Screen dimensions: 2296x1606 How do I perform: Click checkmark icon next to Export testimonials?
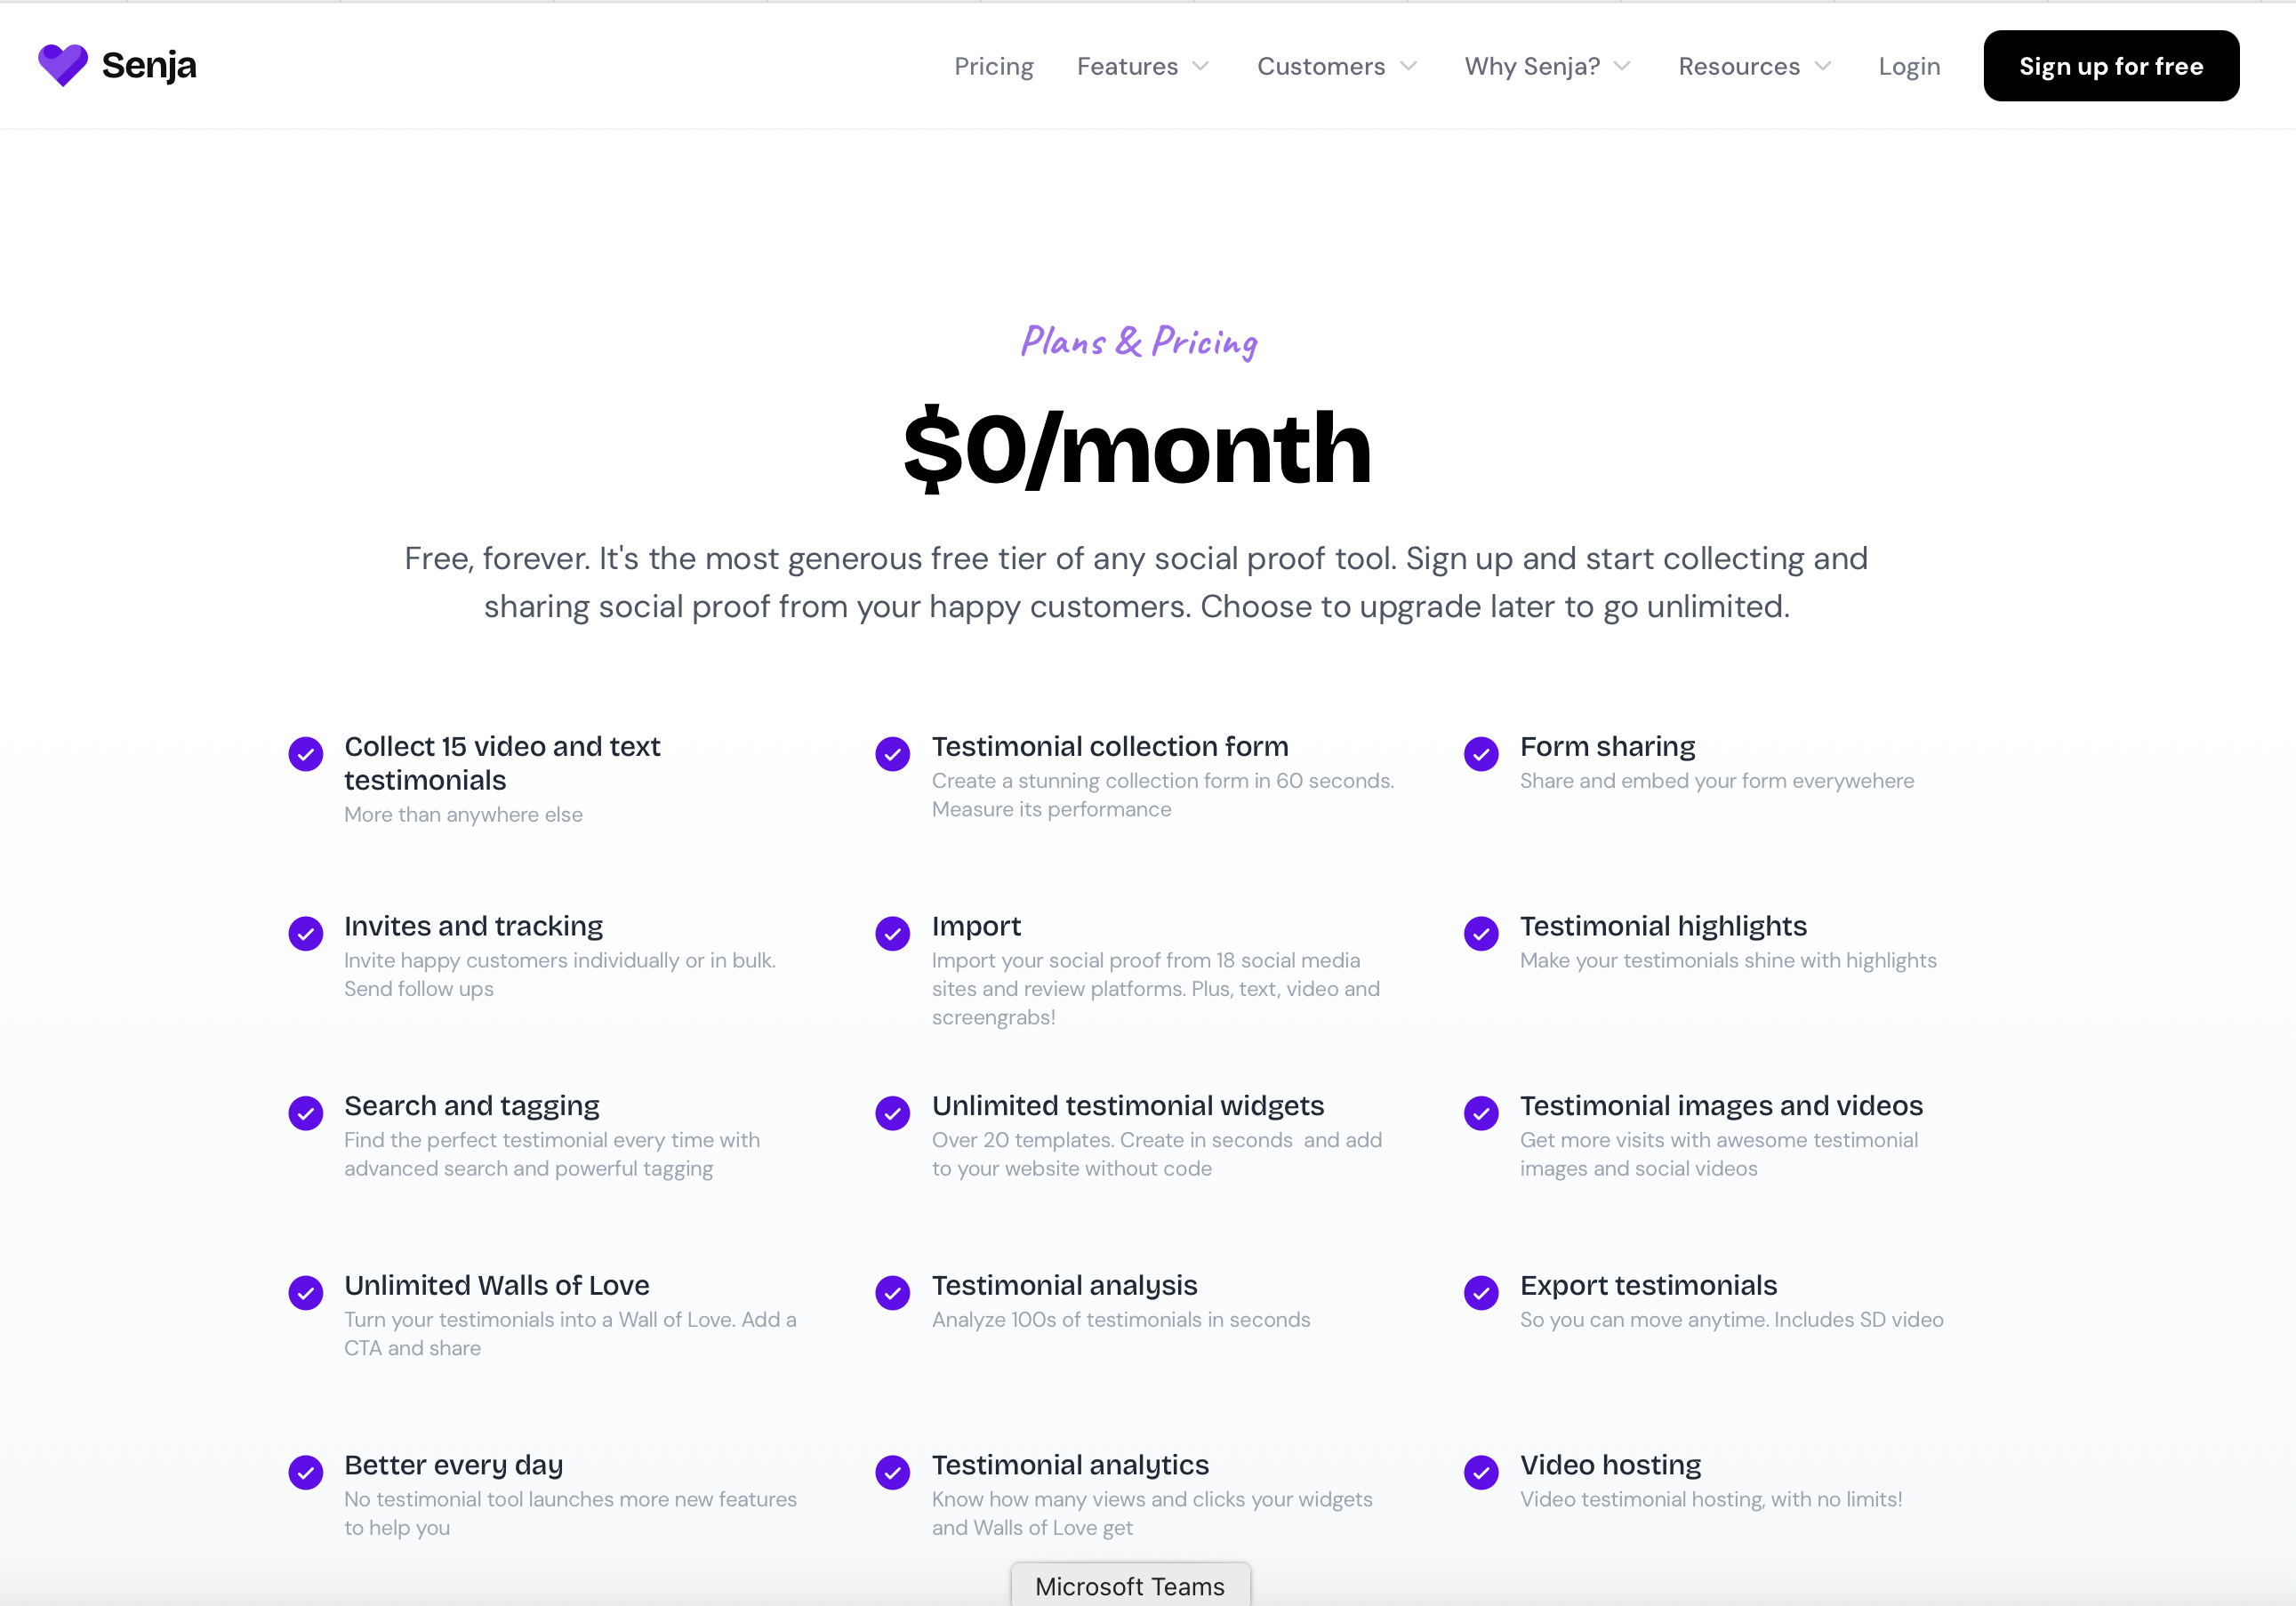(1481, 1293)
